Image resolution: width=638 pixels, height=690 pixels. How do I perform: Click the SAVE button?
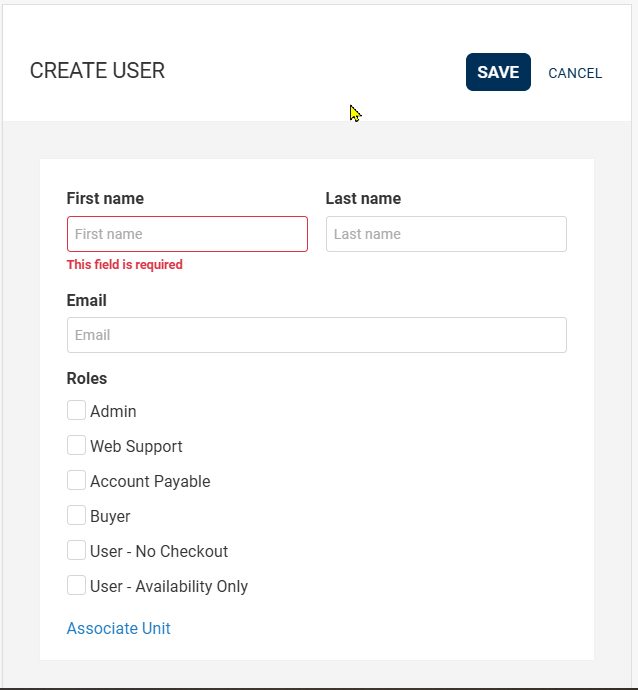(498, 72)
